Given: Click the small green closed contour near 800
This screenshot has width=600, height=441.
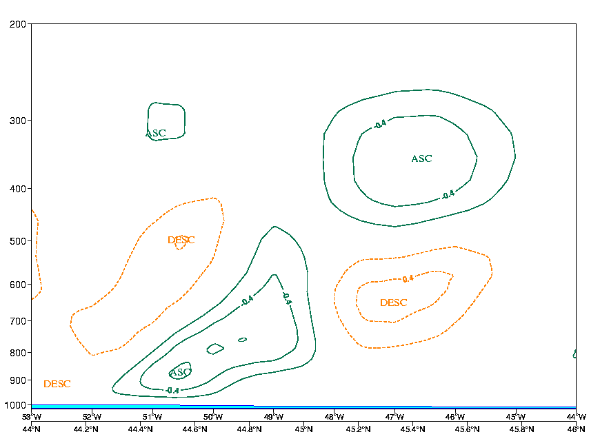Looking at the screenshot, I should pos(215,348).
